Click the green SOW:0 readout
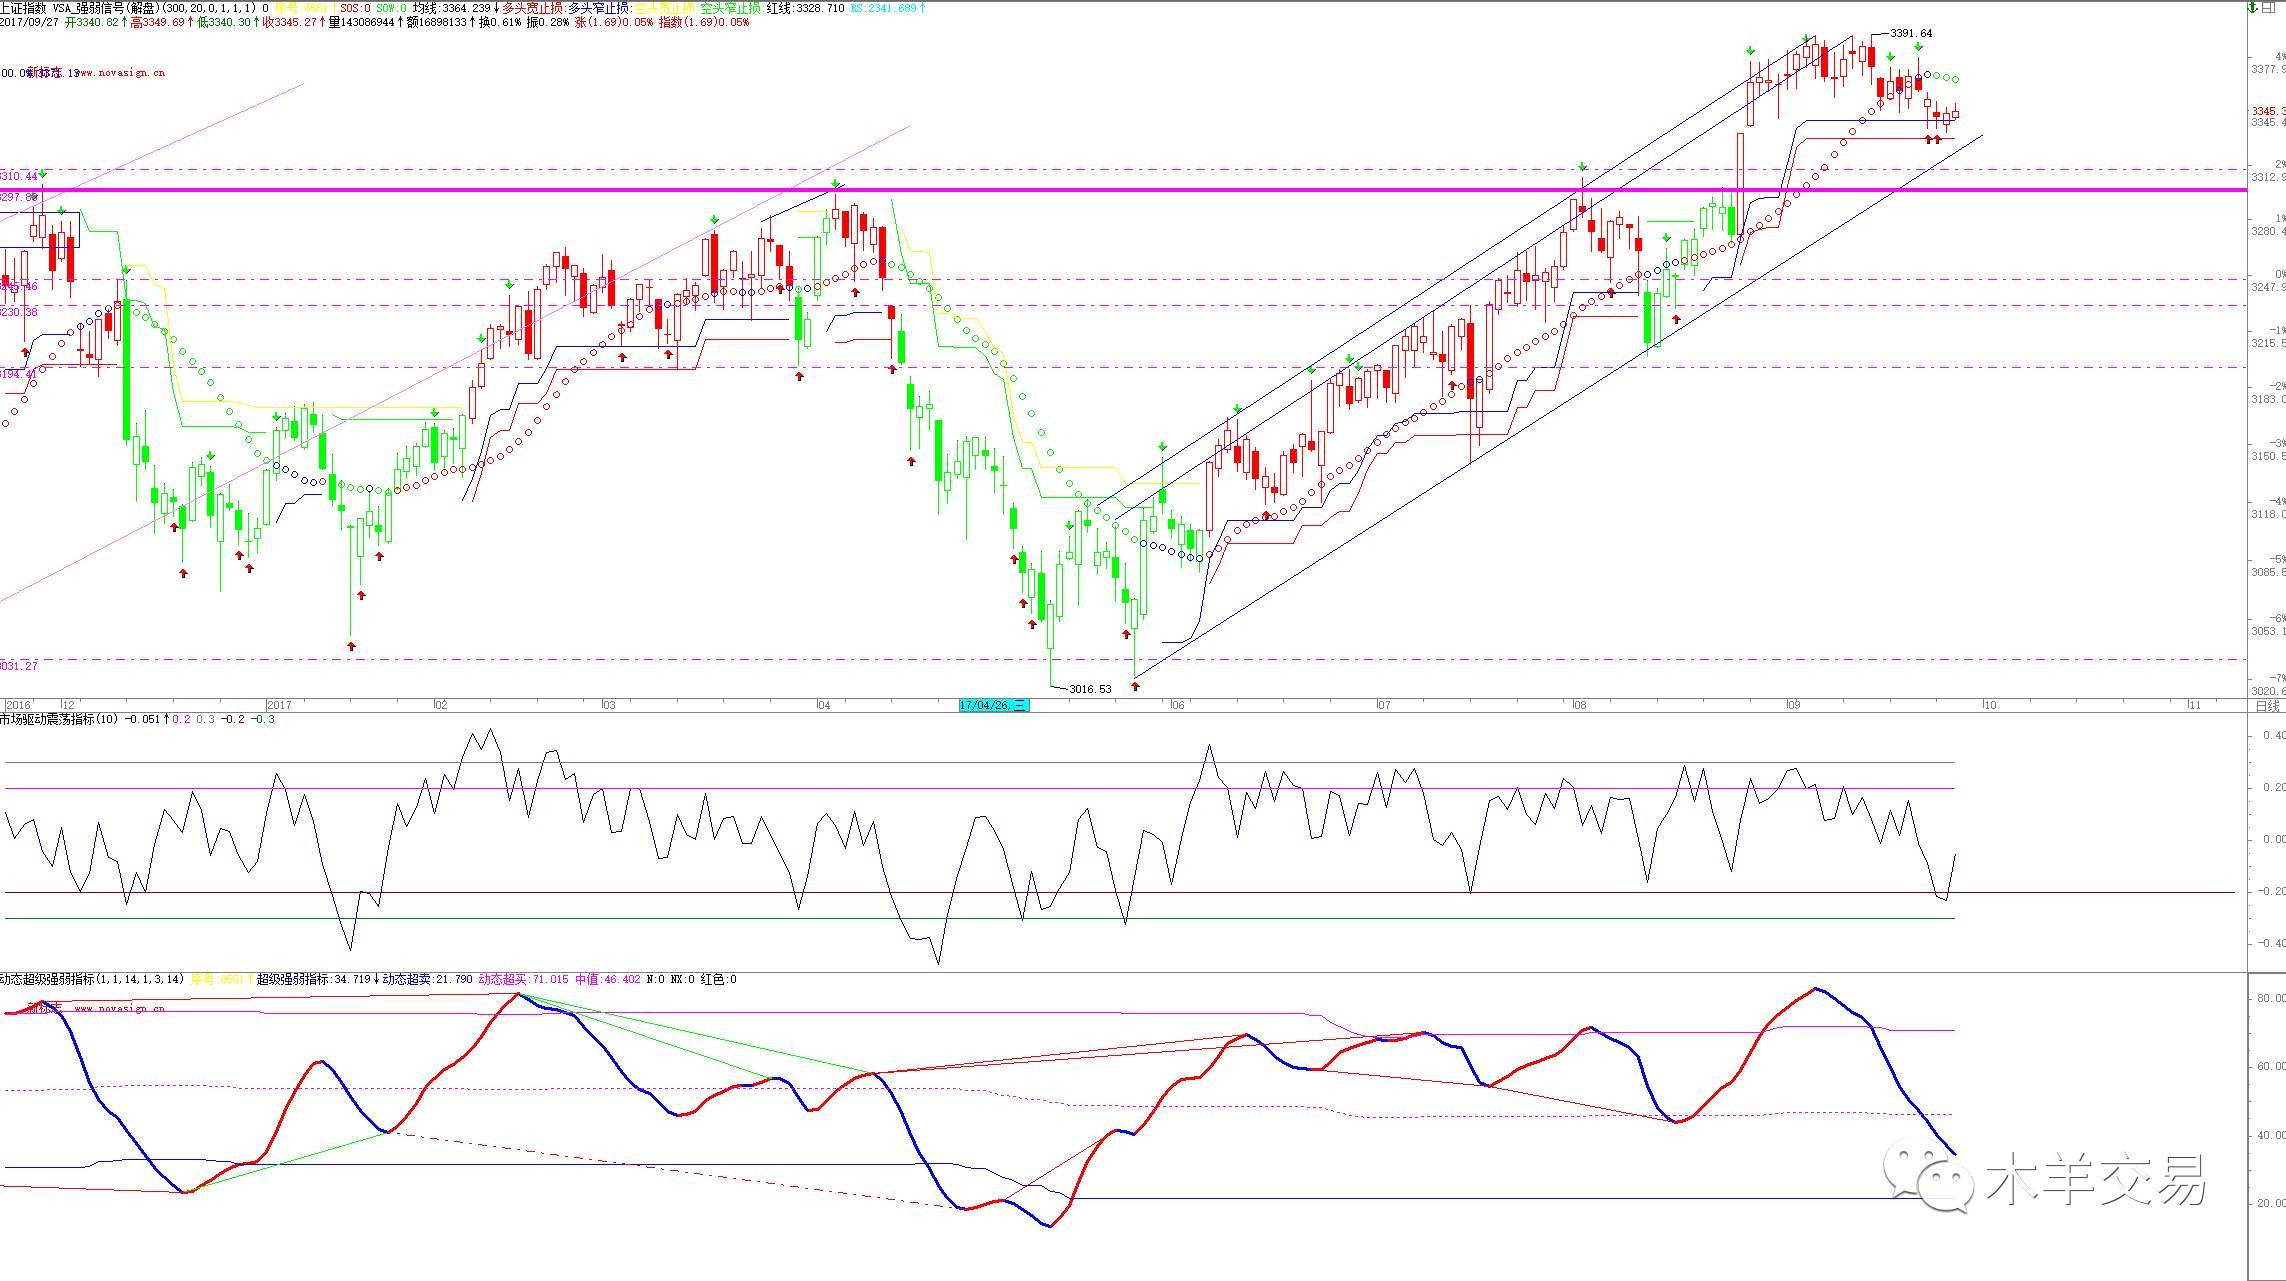 391,8
